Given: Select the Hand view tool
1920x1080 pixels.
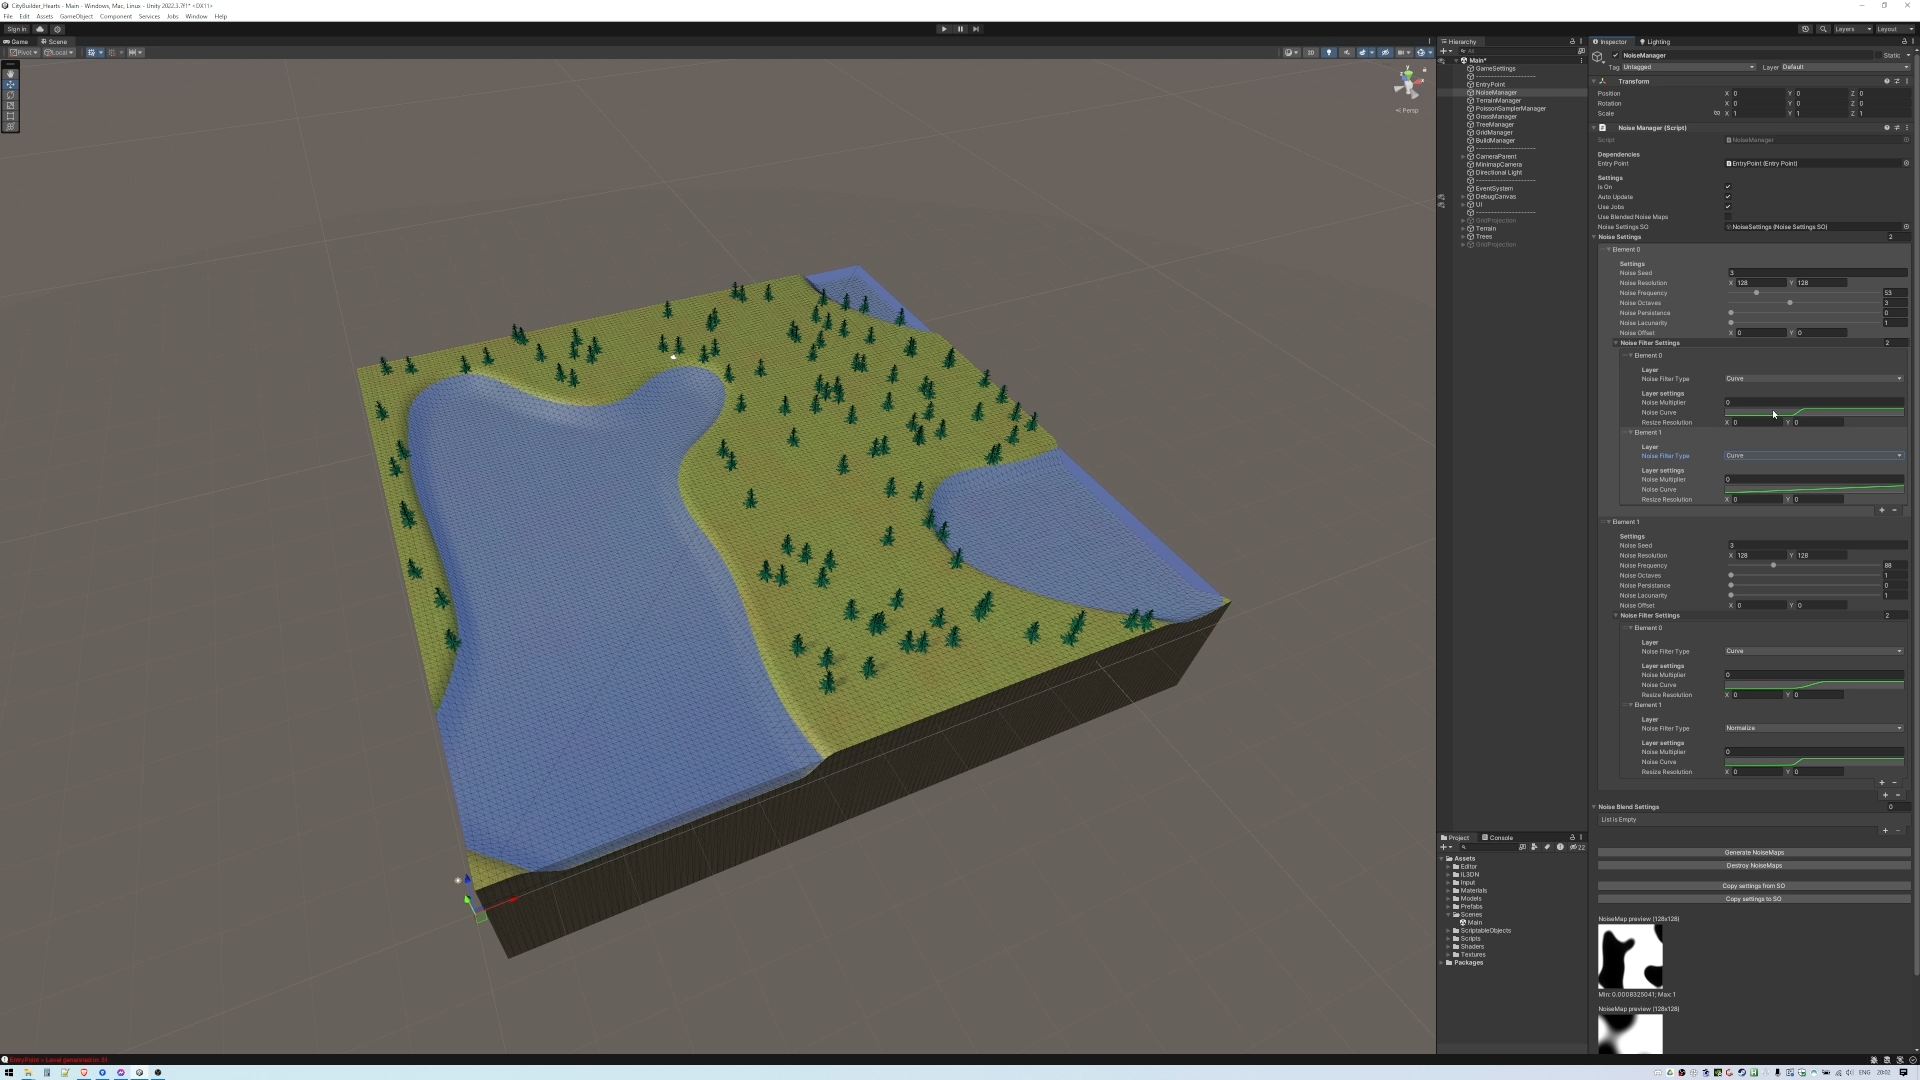Looking at the screenshot, I should point(10,74).
